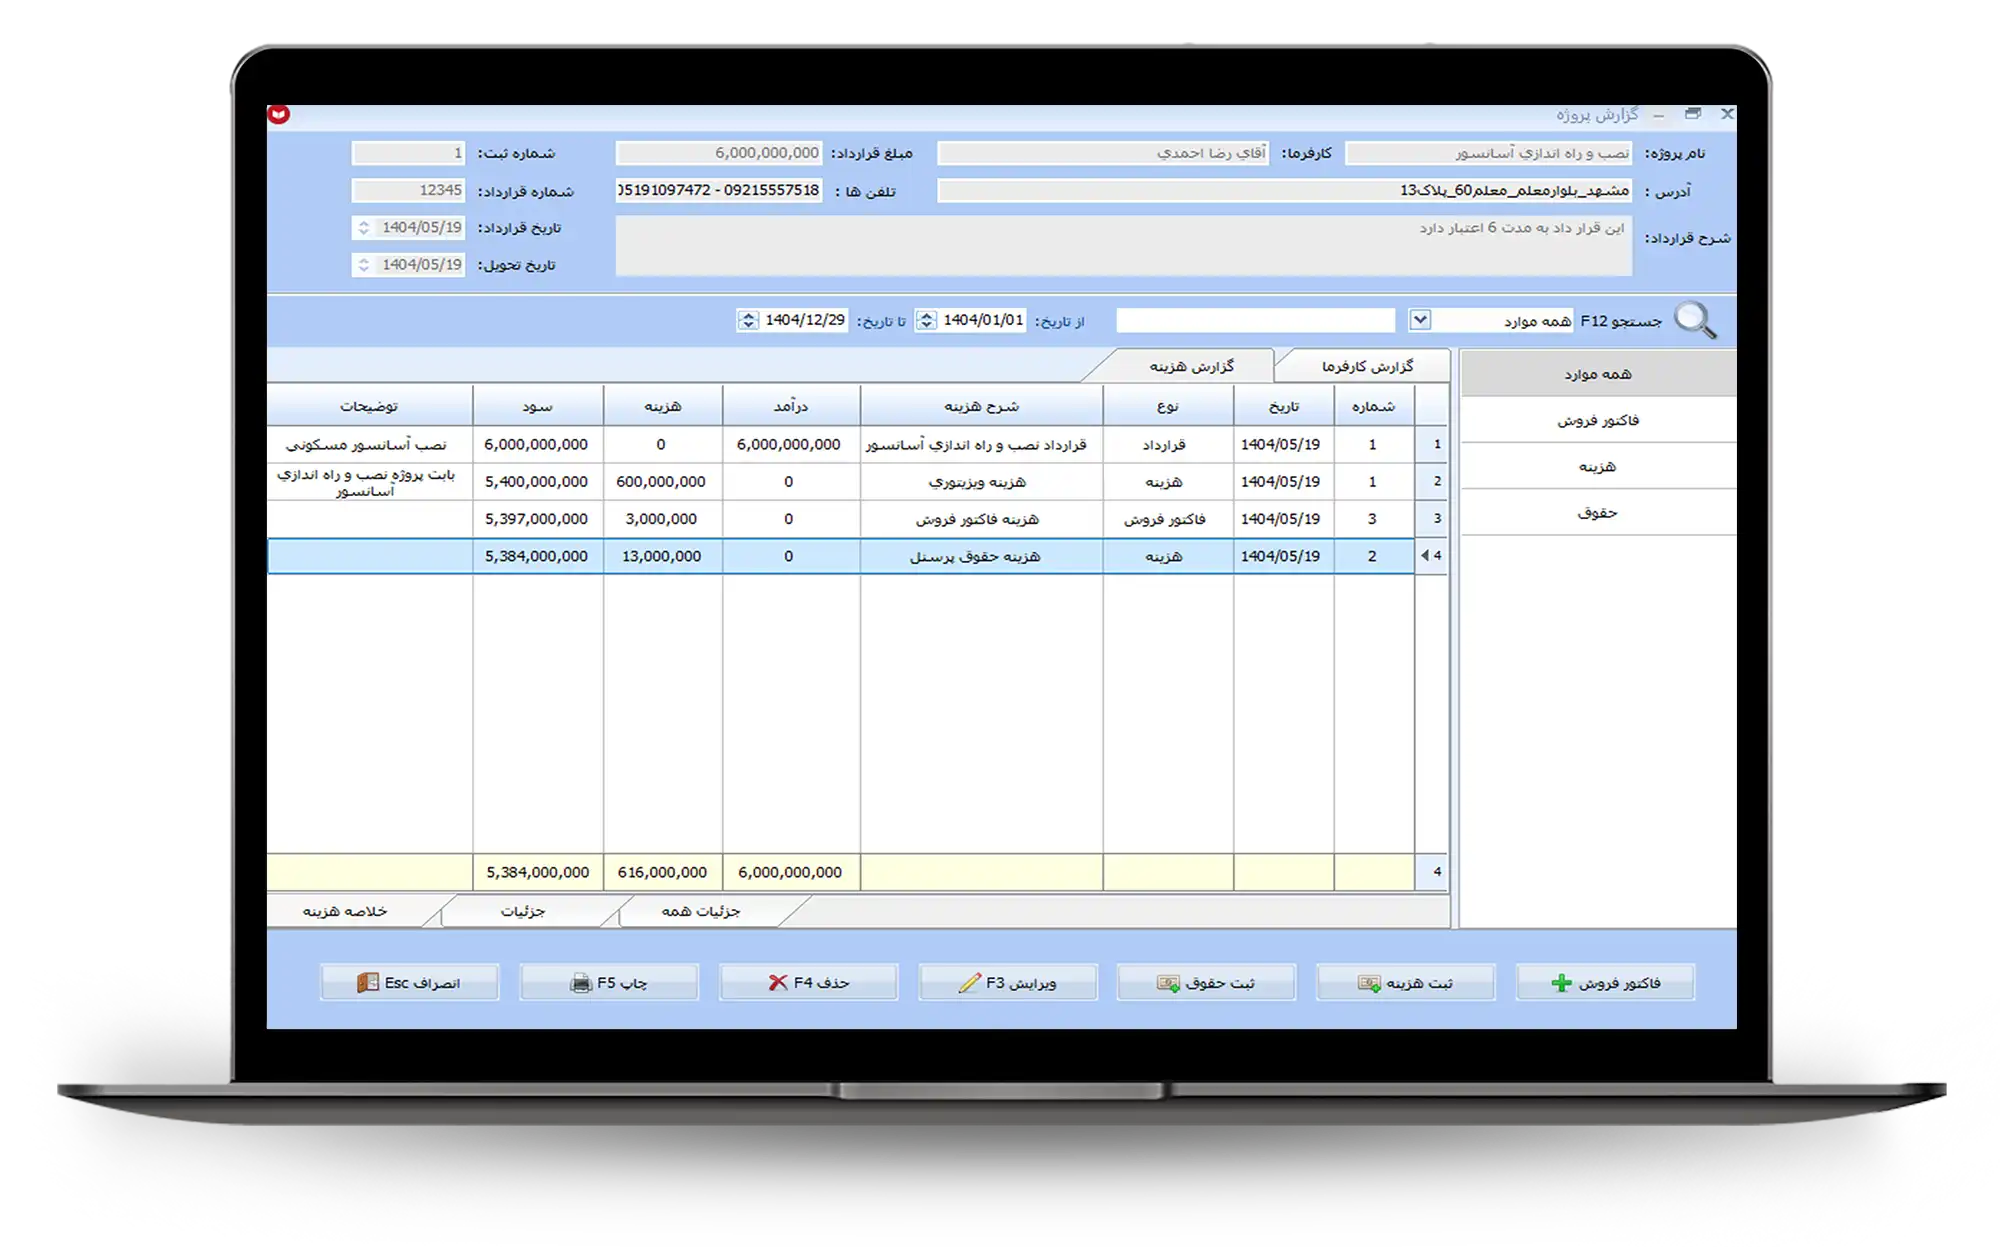Click the red logo icon in title bar
This screenshot has width=2000, height=1247.
(x=279, y=115)
